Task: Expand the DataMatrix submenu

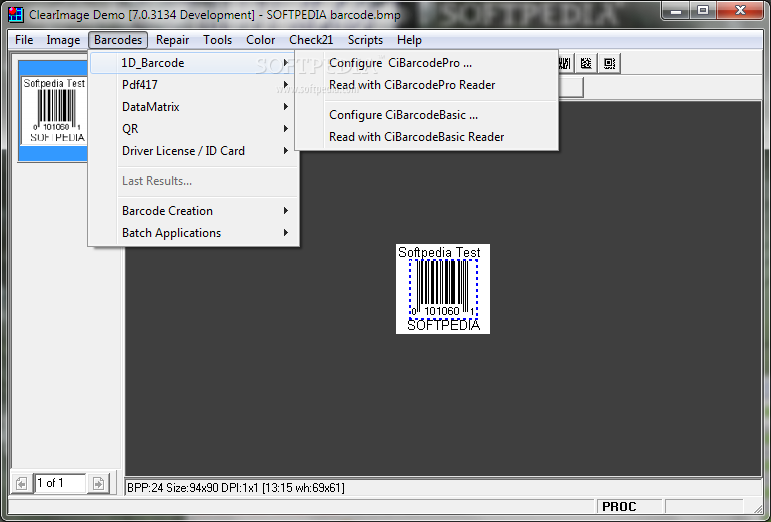Action: coord(193,107)
